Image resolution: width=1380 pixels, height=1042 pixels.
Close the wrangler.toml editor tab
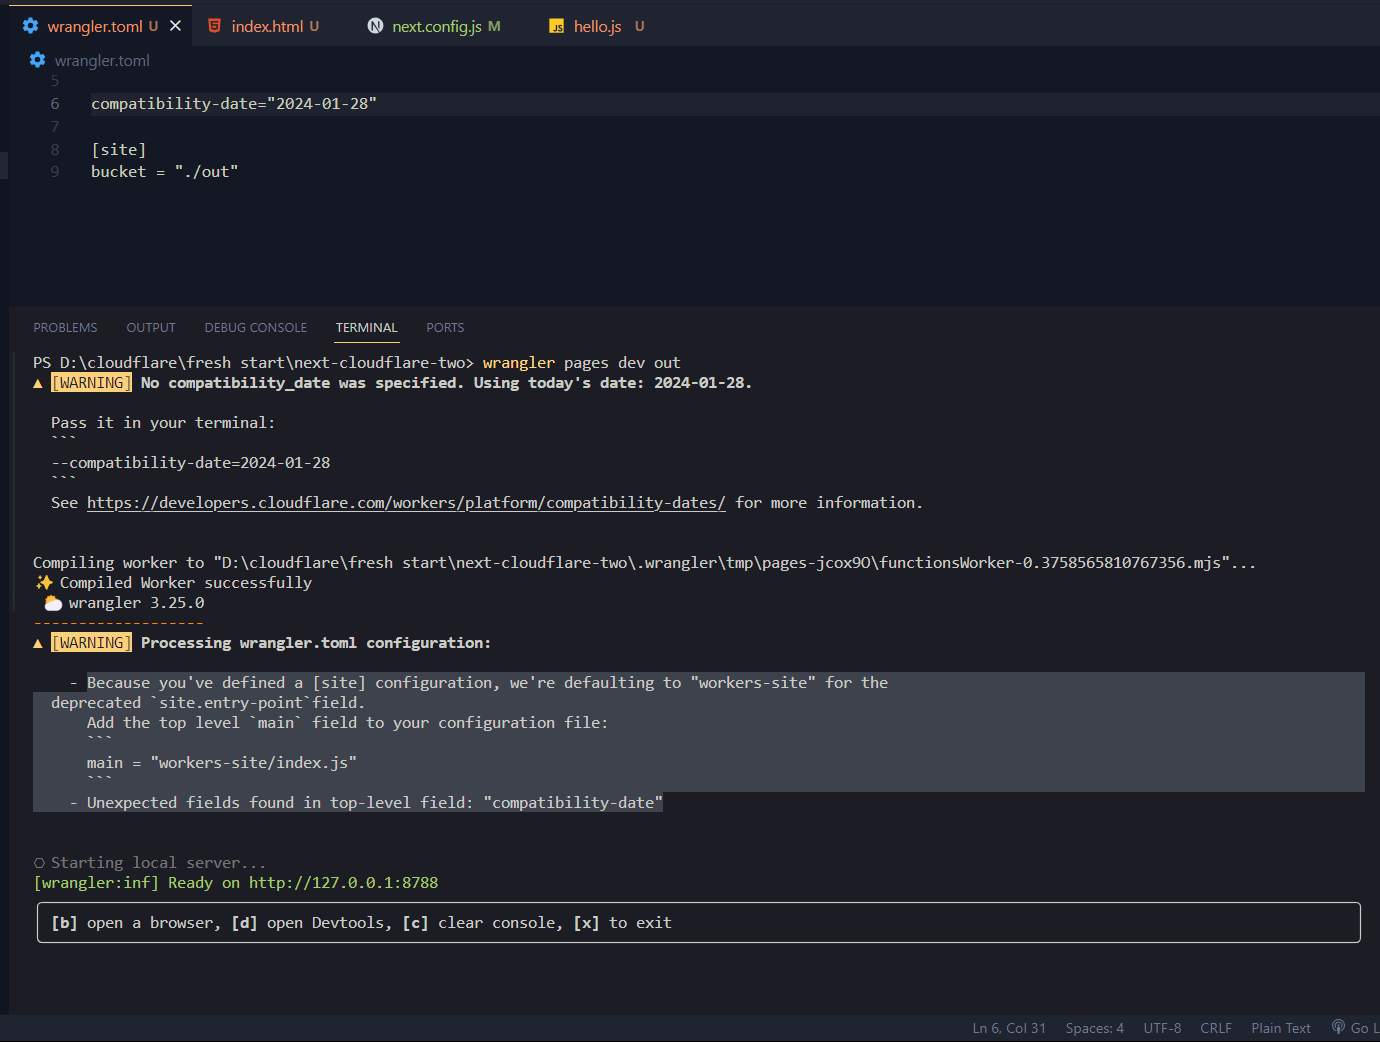click(176, 26)
